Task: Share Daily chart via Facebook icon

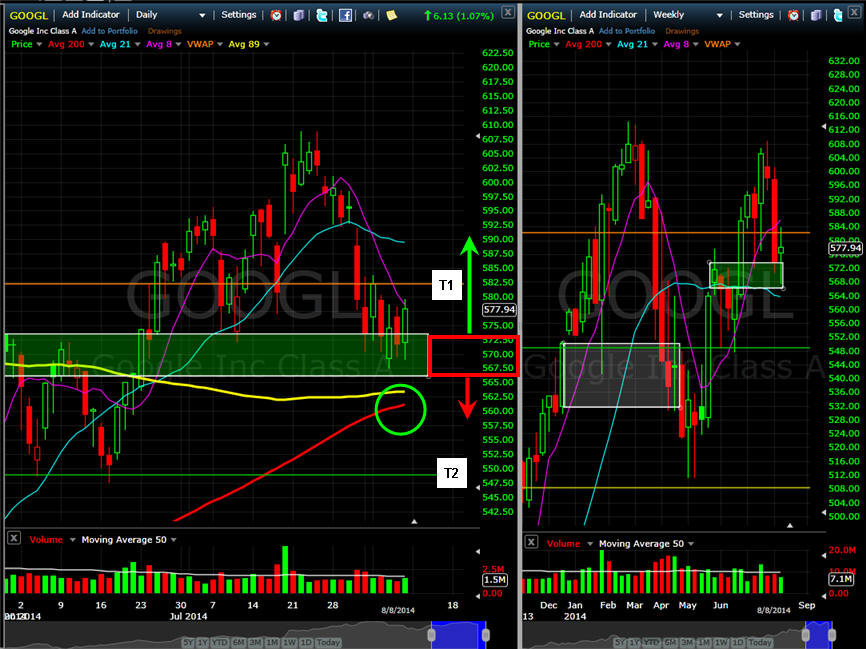Action: click(x=345, y=15)
